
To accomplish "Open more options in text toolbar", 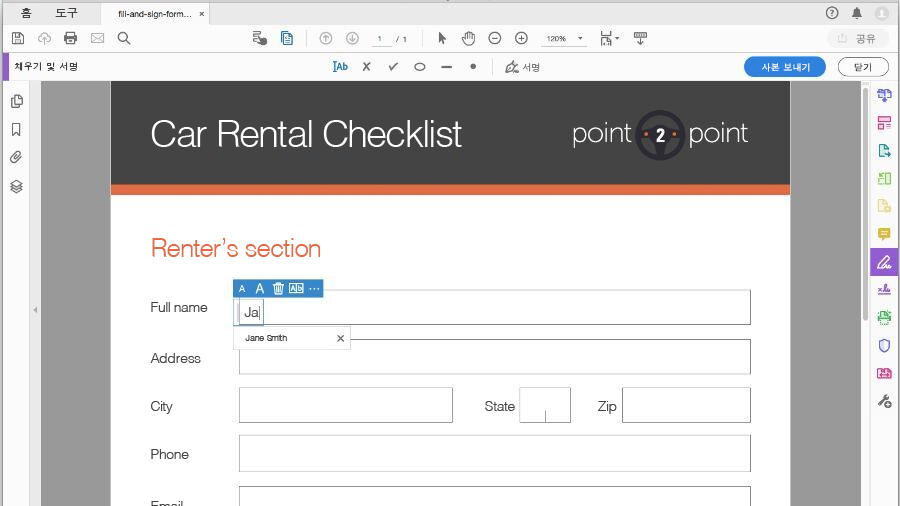I will point(314,288).
